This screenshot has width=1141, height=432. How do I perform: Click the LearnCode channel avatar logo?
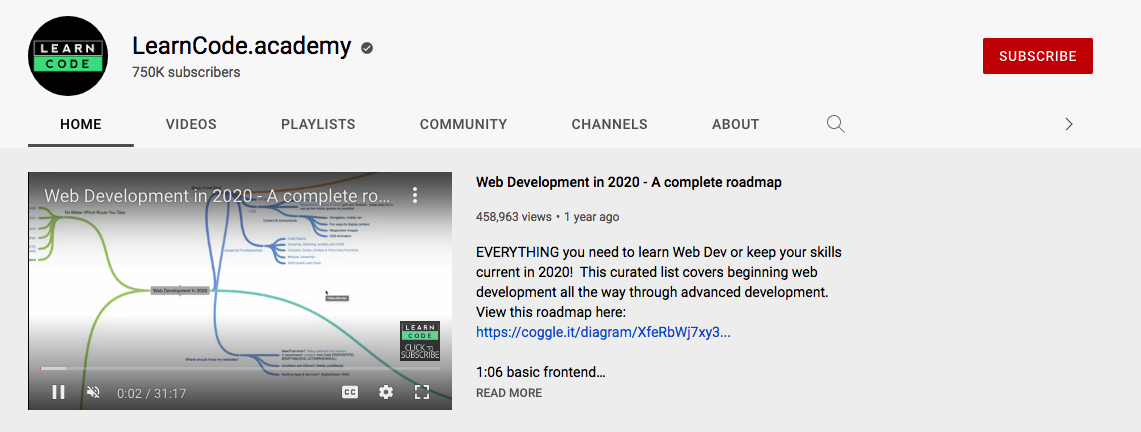click(x=68, y=56)
